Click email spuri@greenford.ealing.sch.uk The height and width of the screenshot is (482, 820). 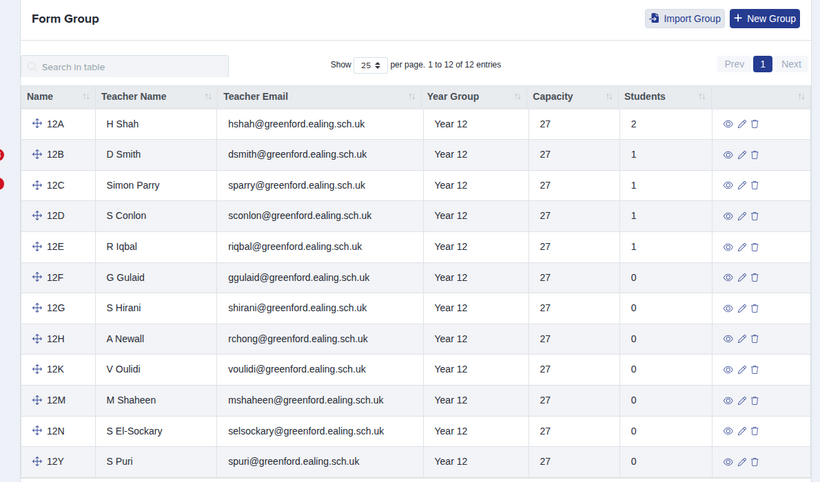pyautogui.click(x=293, y=461)
